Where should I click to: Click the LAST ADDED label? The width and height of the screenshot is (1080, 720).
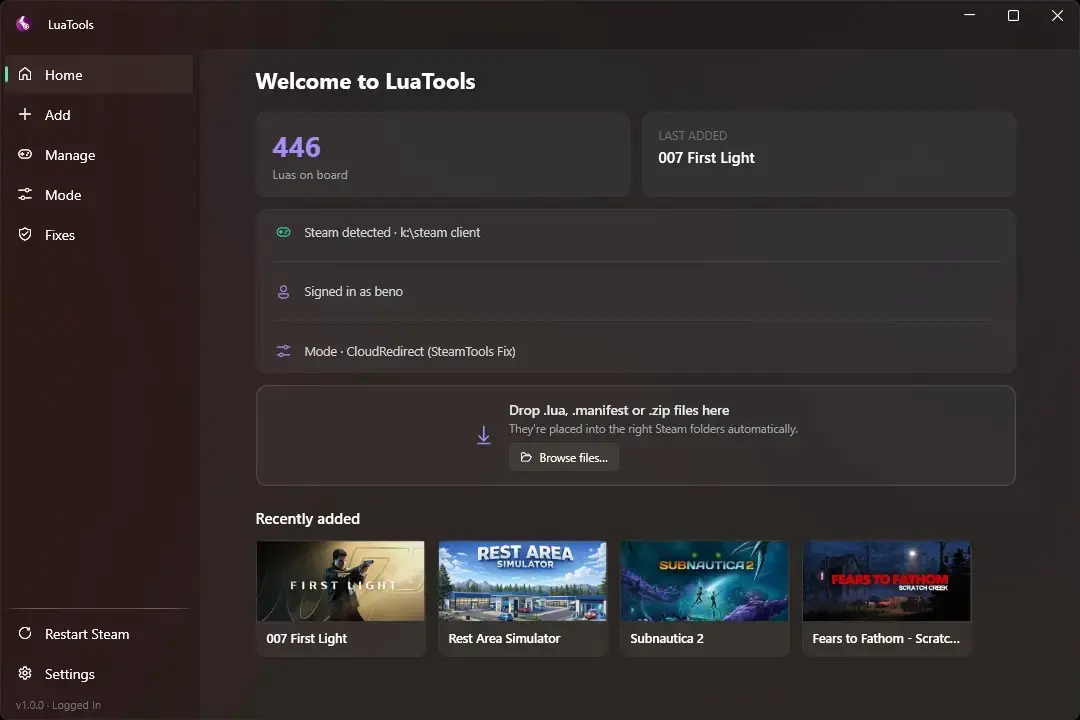pos(692,136)
